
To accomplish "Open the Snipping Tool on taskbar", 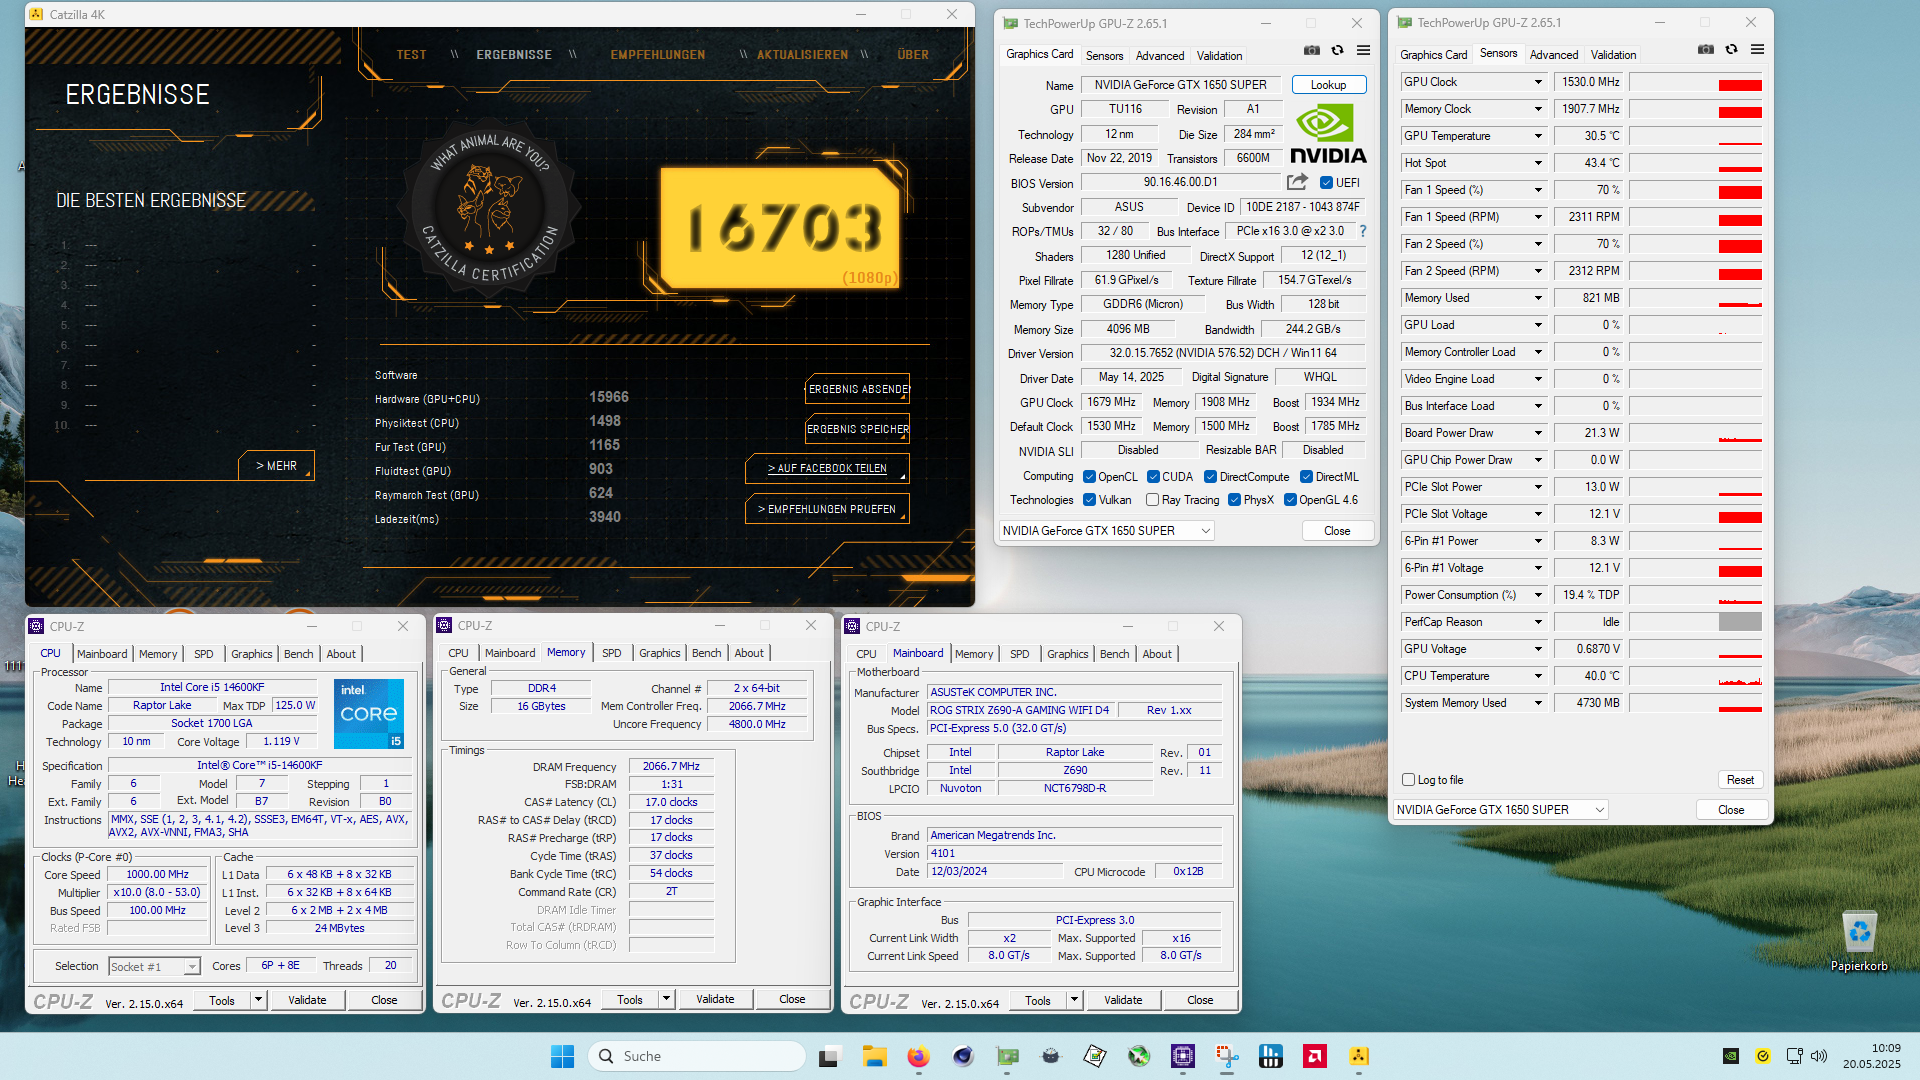I will pos(1227,1056).
